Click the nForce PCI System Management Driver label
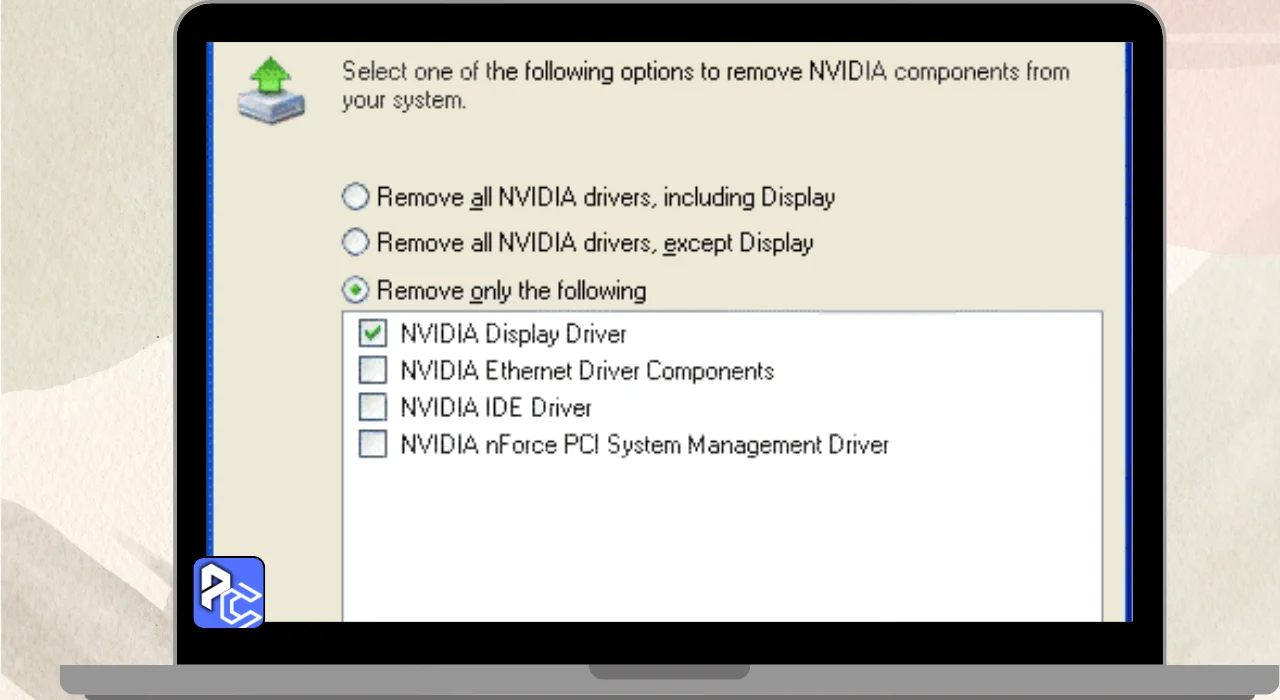 644,444
